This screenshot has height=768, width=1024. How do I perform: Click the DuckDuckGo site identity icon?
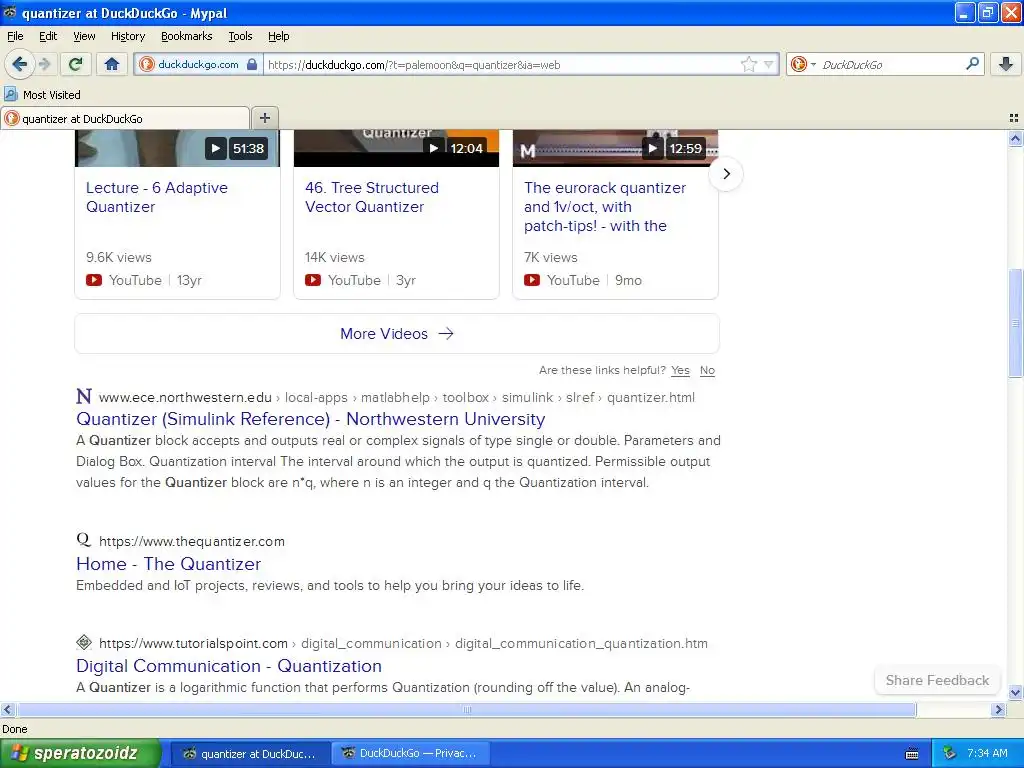click(x=147, y=64)
